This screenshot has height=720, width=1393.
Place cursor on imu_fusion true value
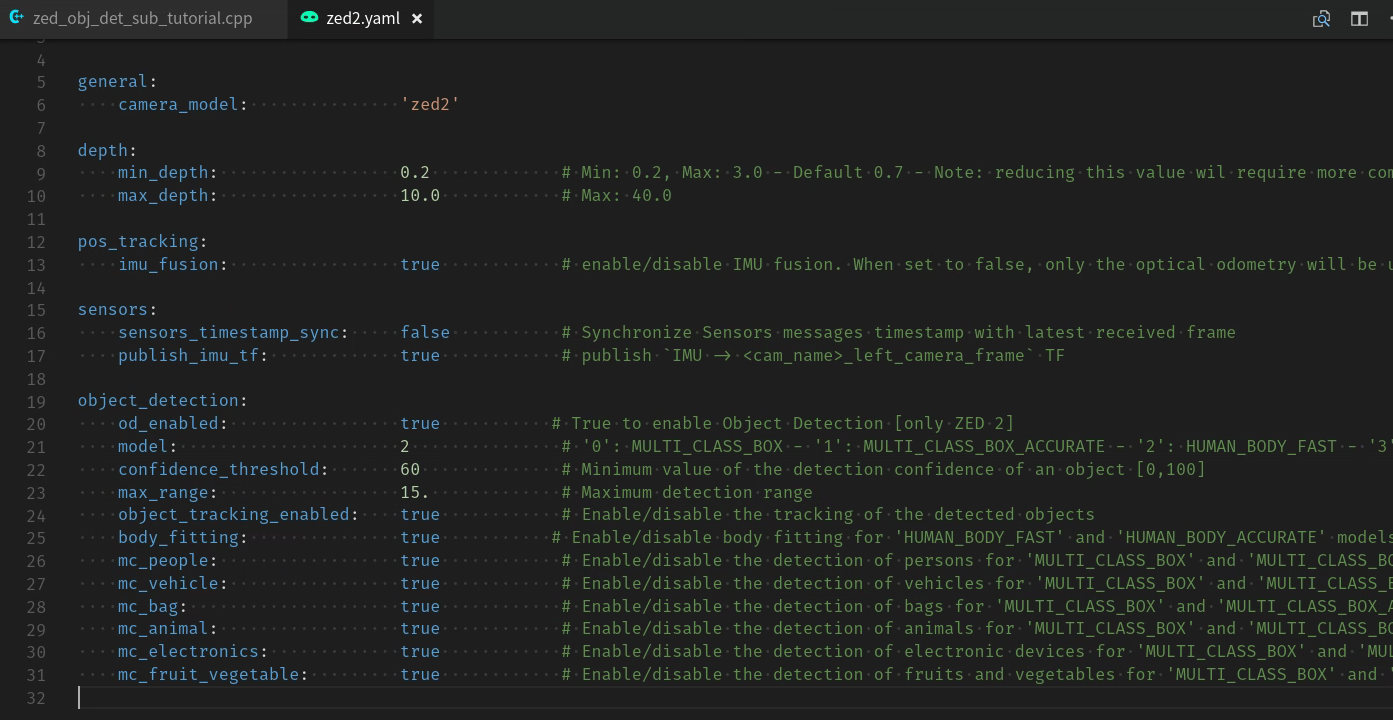[x=420, y=264]
